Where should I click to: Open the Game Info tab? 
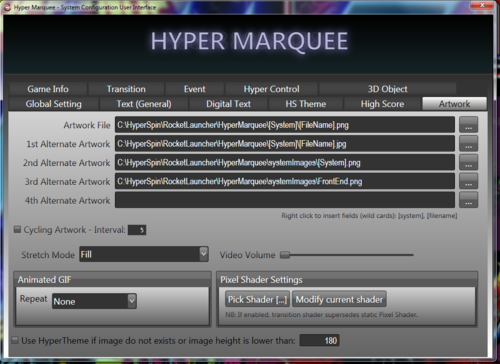48,89
